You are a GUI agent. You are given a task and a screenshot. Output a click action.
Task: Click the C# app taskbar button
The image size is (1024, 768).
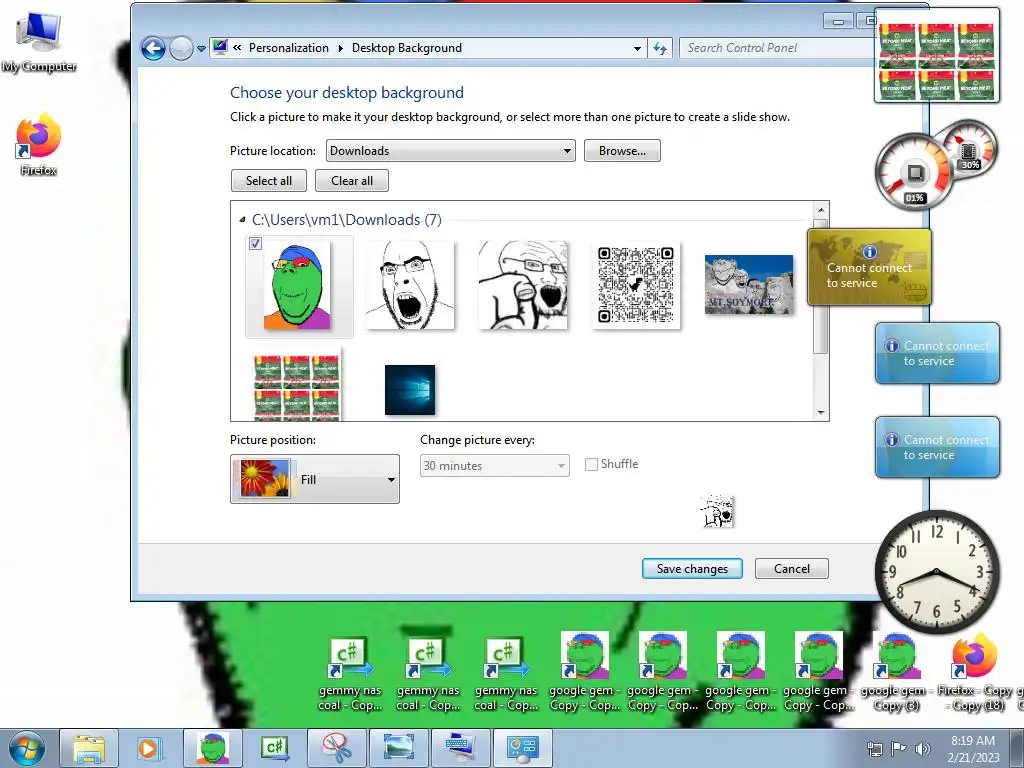[x=275, y=748]
